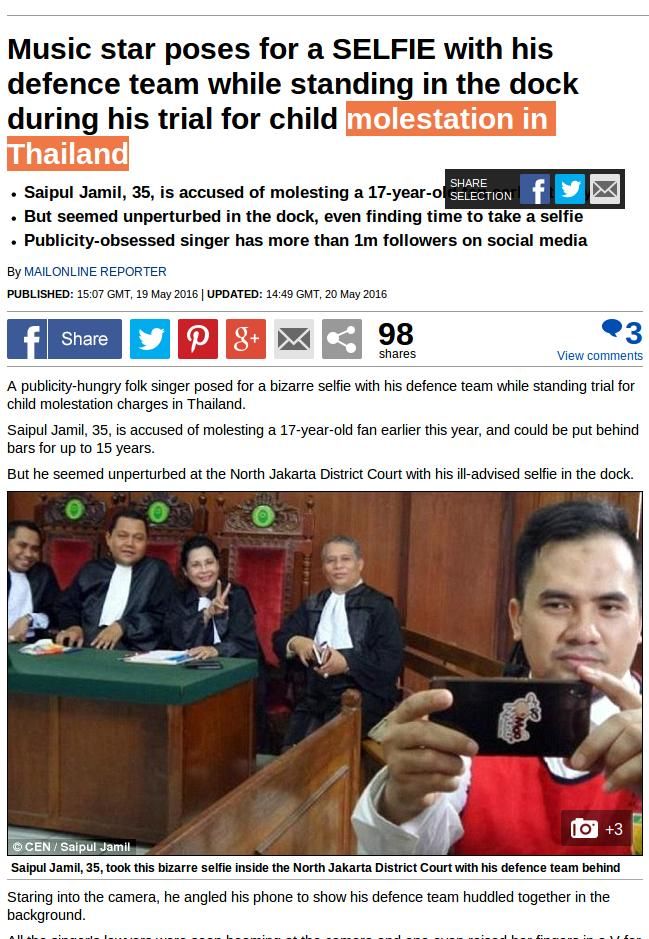
Task: Email the selection using popup envelope icon
Action: [605, 189]
